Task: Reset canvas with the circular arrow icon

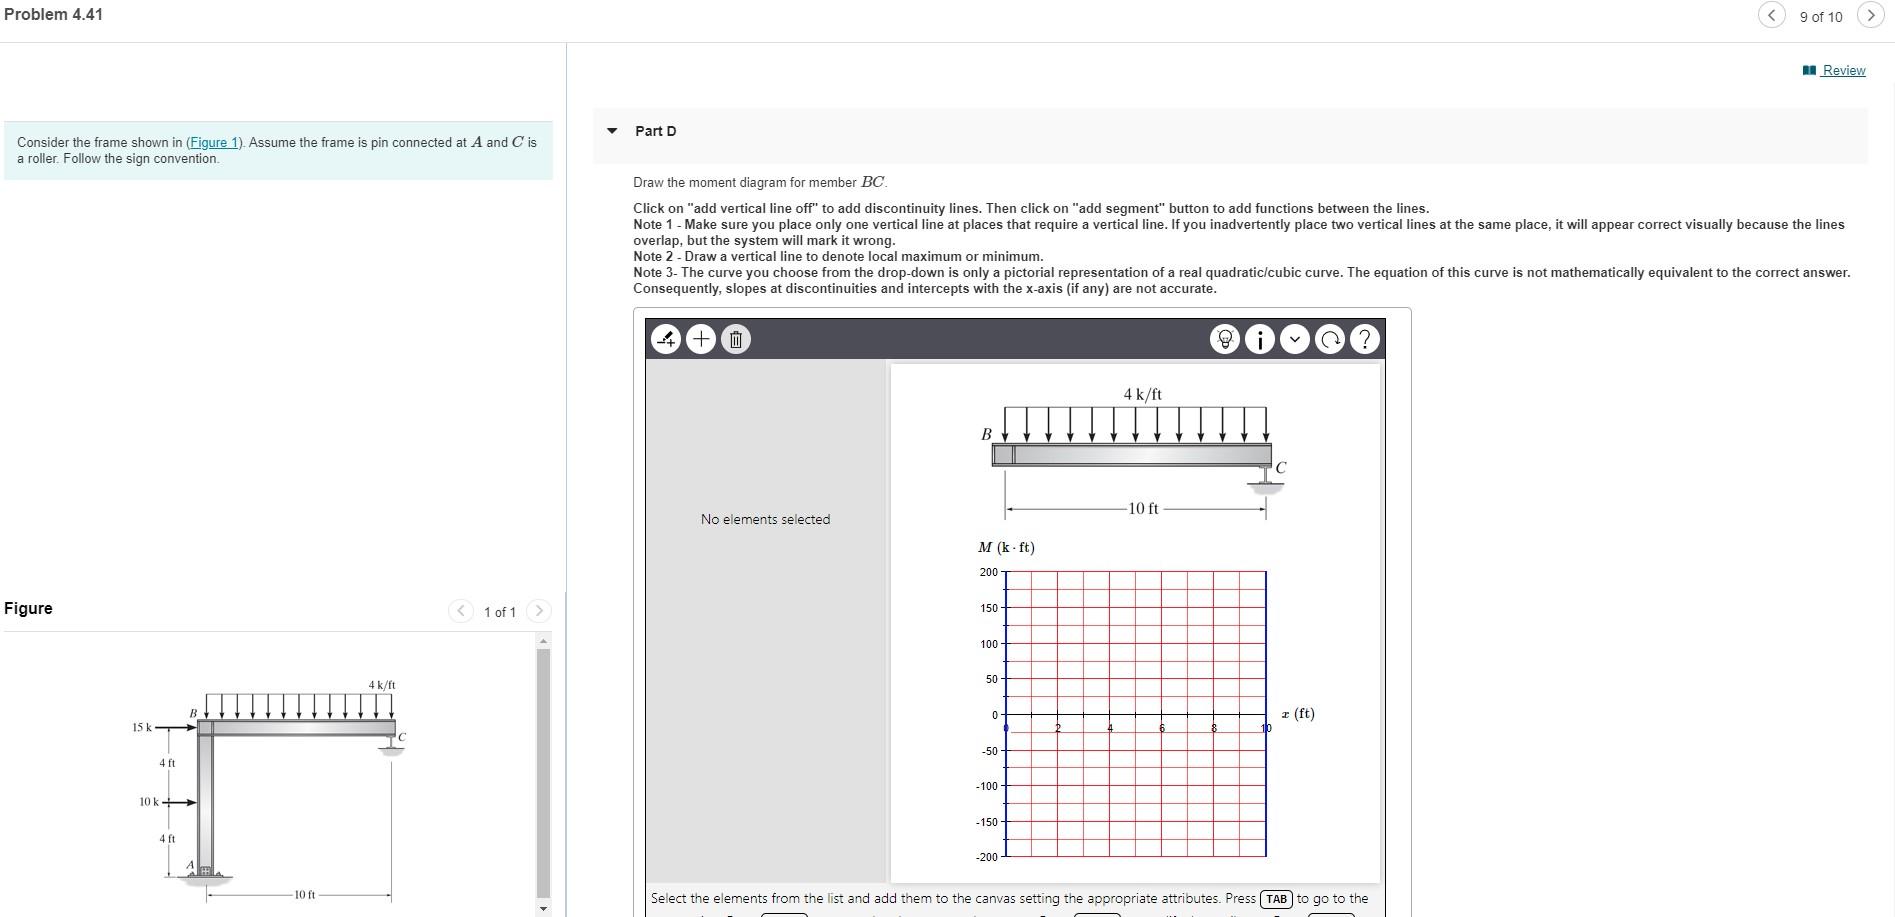Action: [x=1330, y=340]
